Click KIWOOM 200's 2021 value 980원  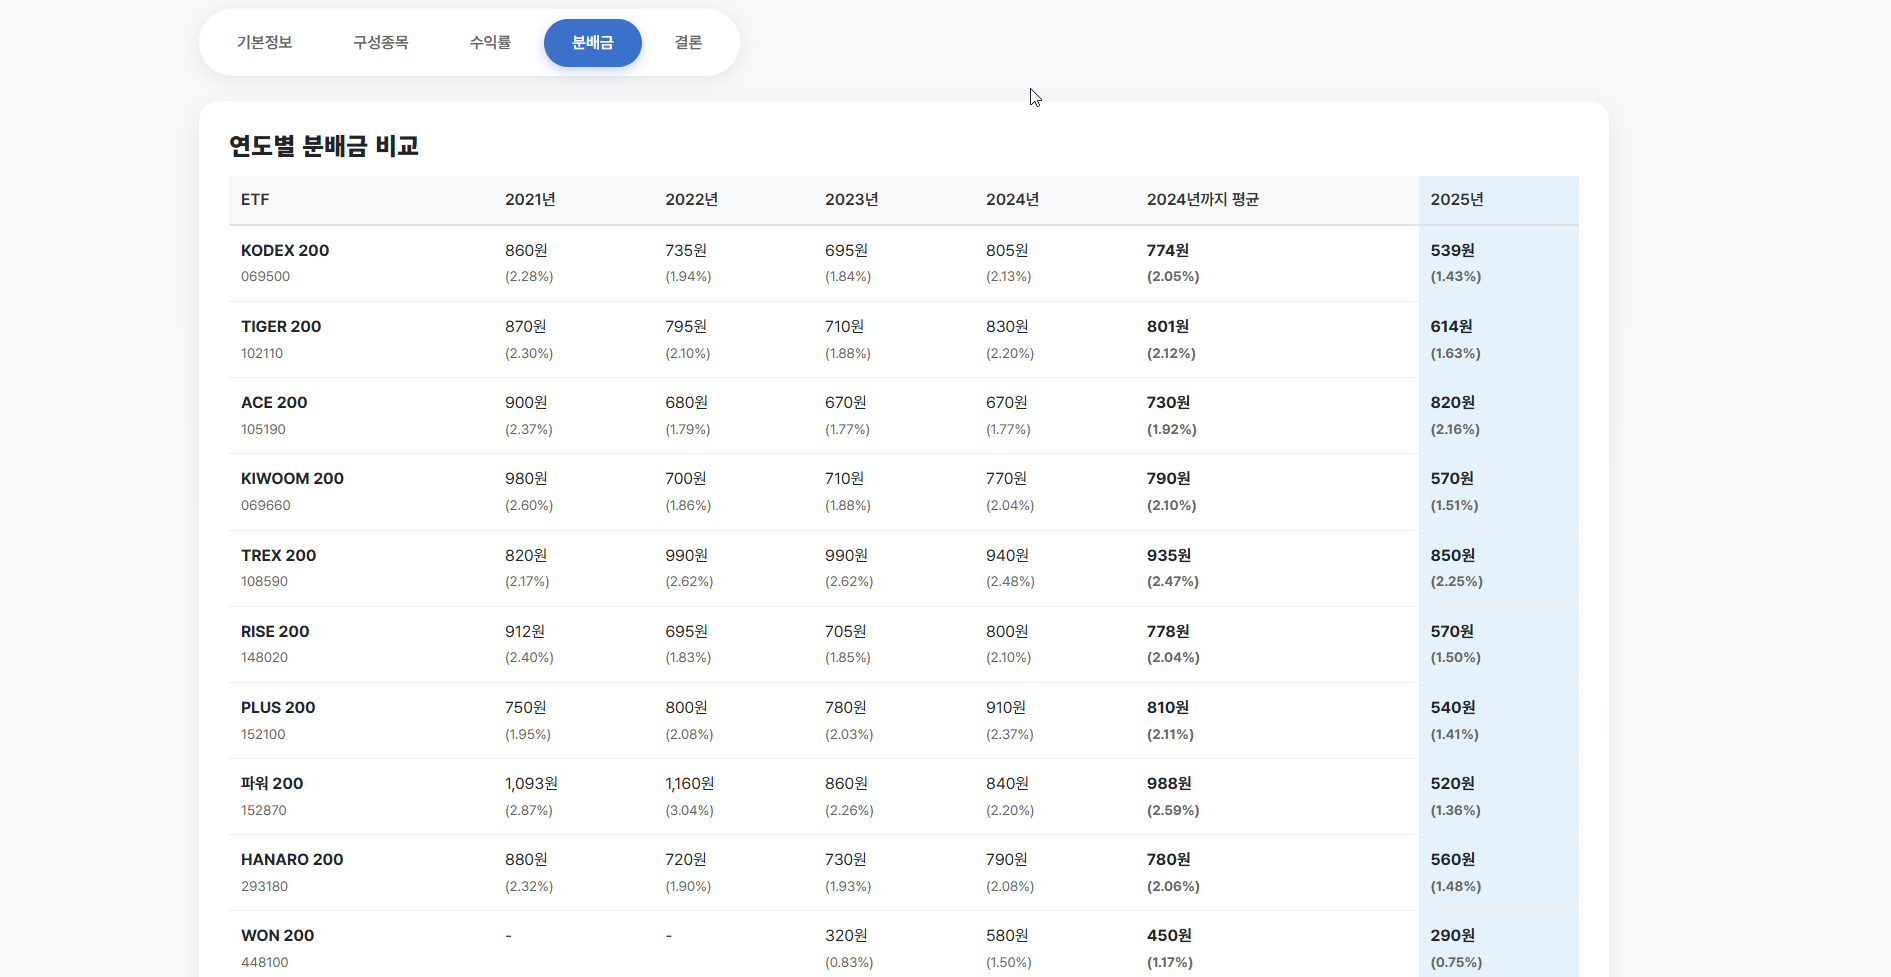[526, 479]
